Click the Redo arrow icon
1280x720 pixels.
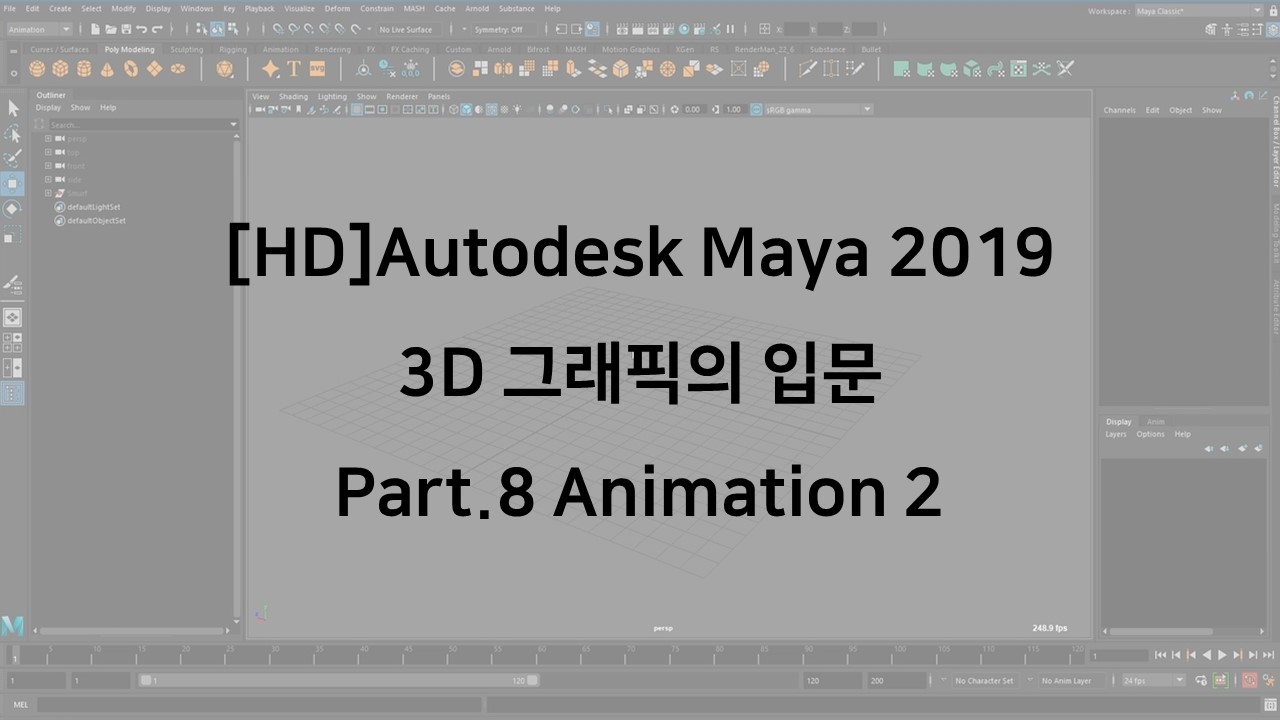[x=156, y=29]
